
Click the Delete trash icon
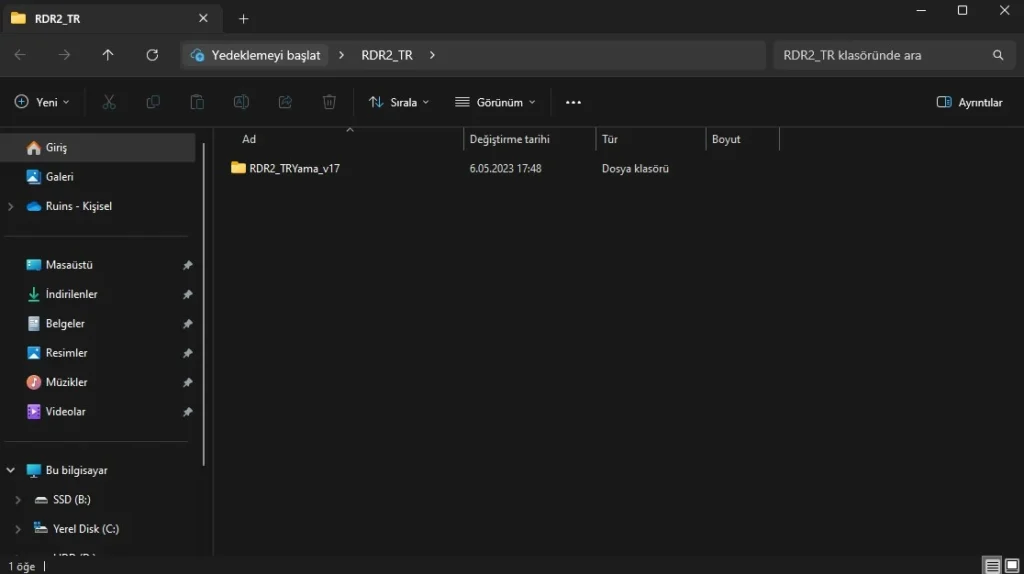329,102
